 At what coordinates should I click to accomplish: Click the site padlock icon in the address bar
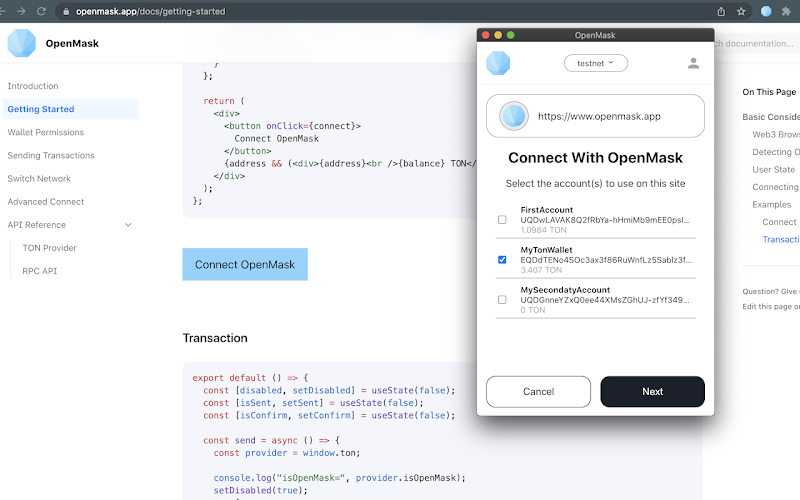[x=66, y=11]
